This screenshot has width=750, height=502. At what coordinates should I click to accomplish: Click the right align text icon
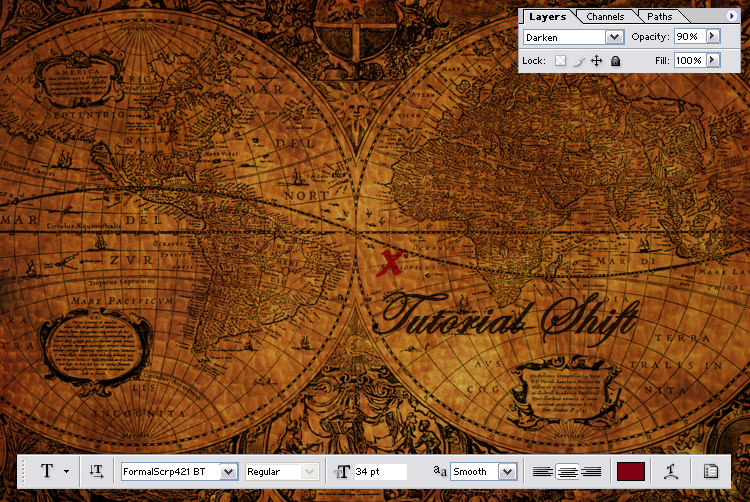pyautogui.click(x=590, y=471)
